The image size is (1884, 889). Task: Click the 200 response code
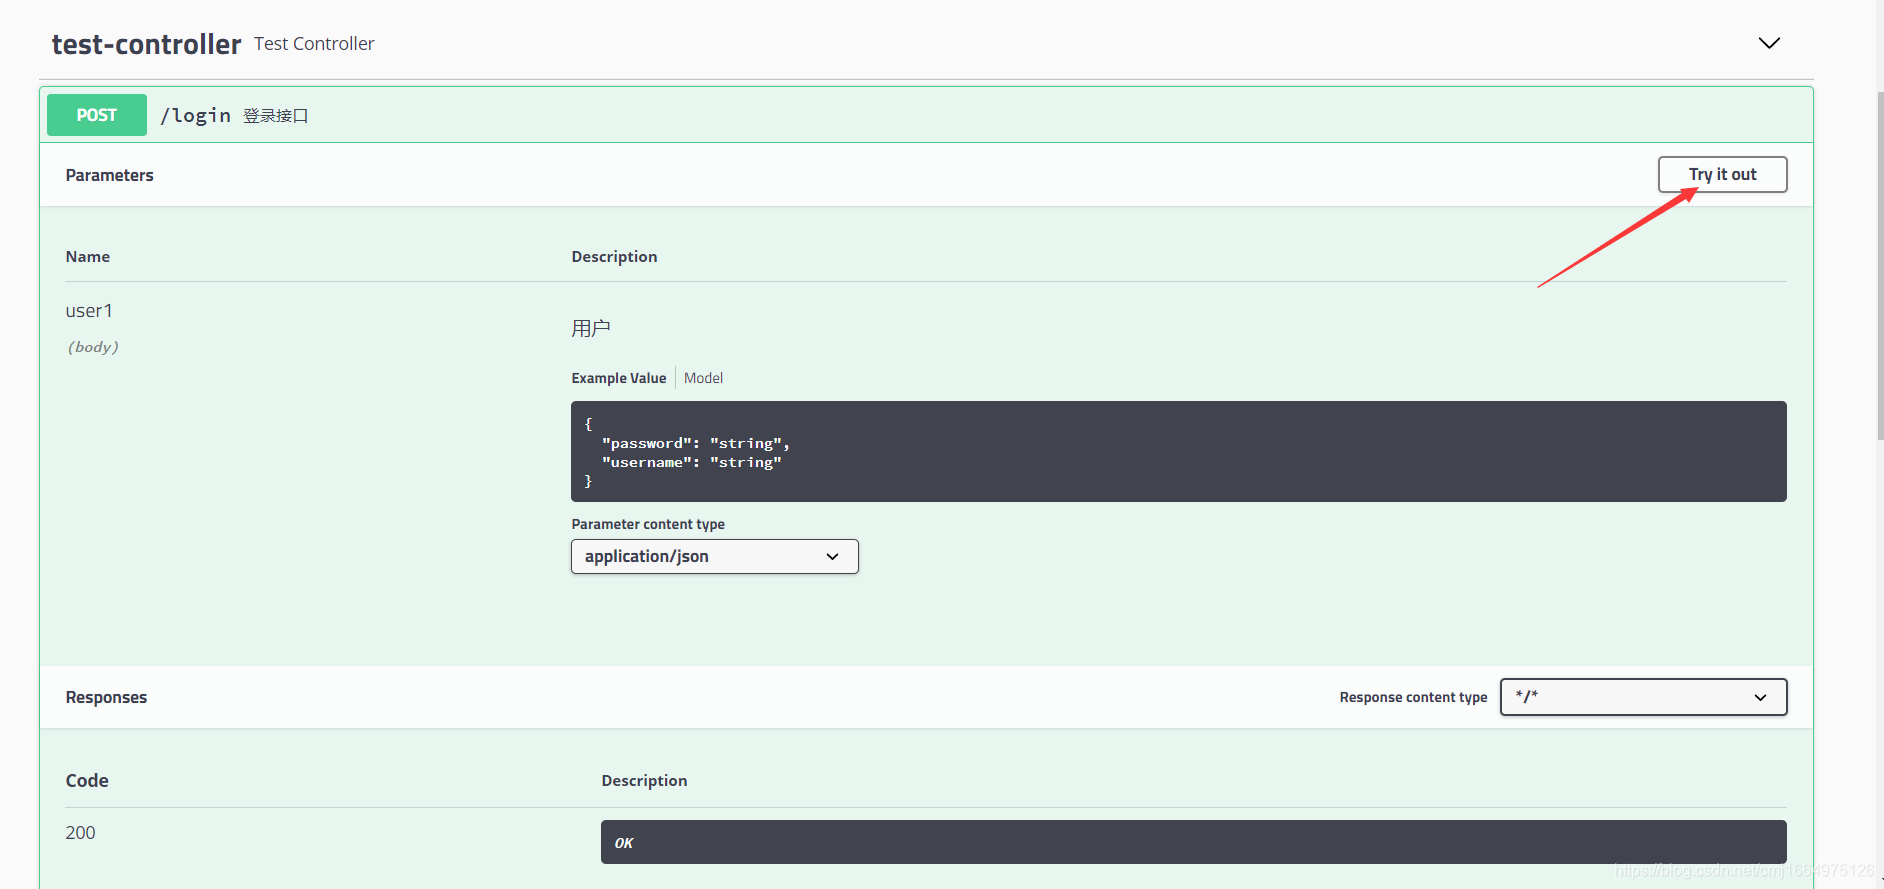80,833
